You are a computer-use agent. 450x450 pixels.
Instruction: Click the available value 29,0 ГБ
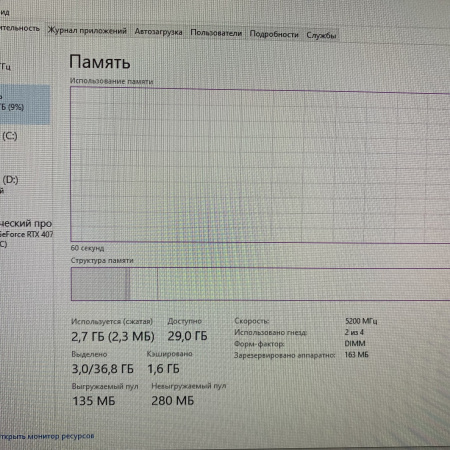pyautogui.click(x=187, y=336)
